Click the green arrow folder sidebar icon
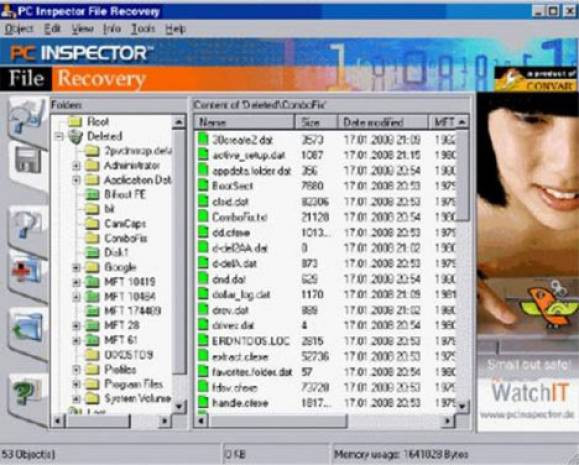 [28, 328]
